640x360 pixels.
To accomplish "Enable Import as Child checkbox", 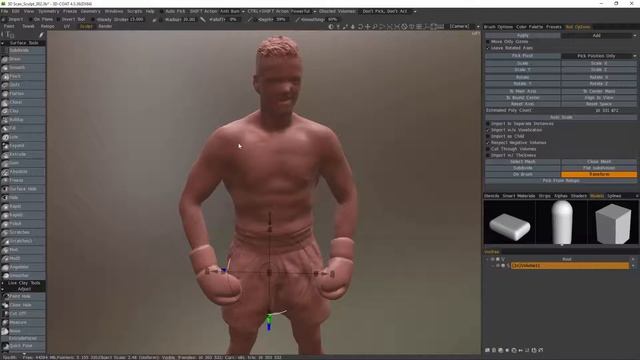I will (488, 136).
